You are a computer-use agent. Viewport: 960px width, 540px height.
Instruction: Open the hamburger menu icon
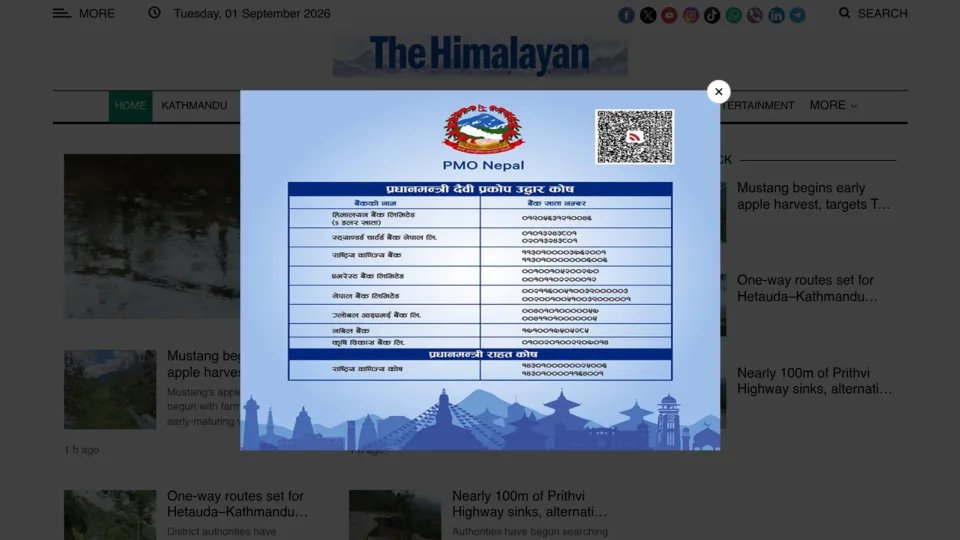point(61,13)
